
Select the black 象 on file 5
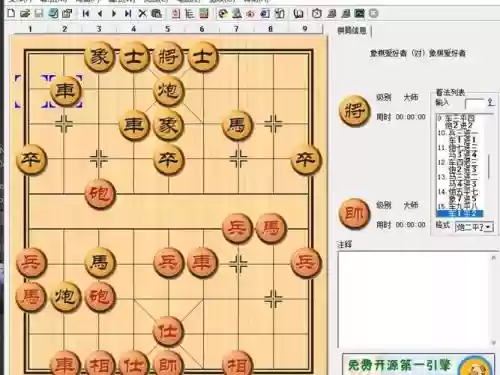coord(168,126)
